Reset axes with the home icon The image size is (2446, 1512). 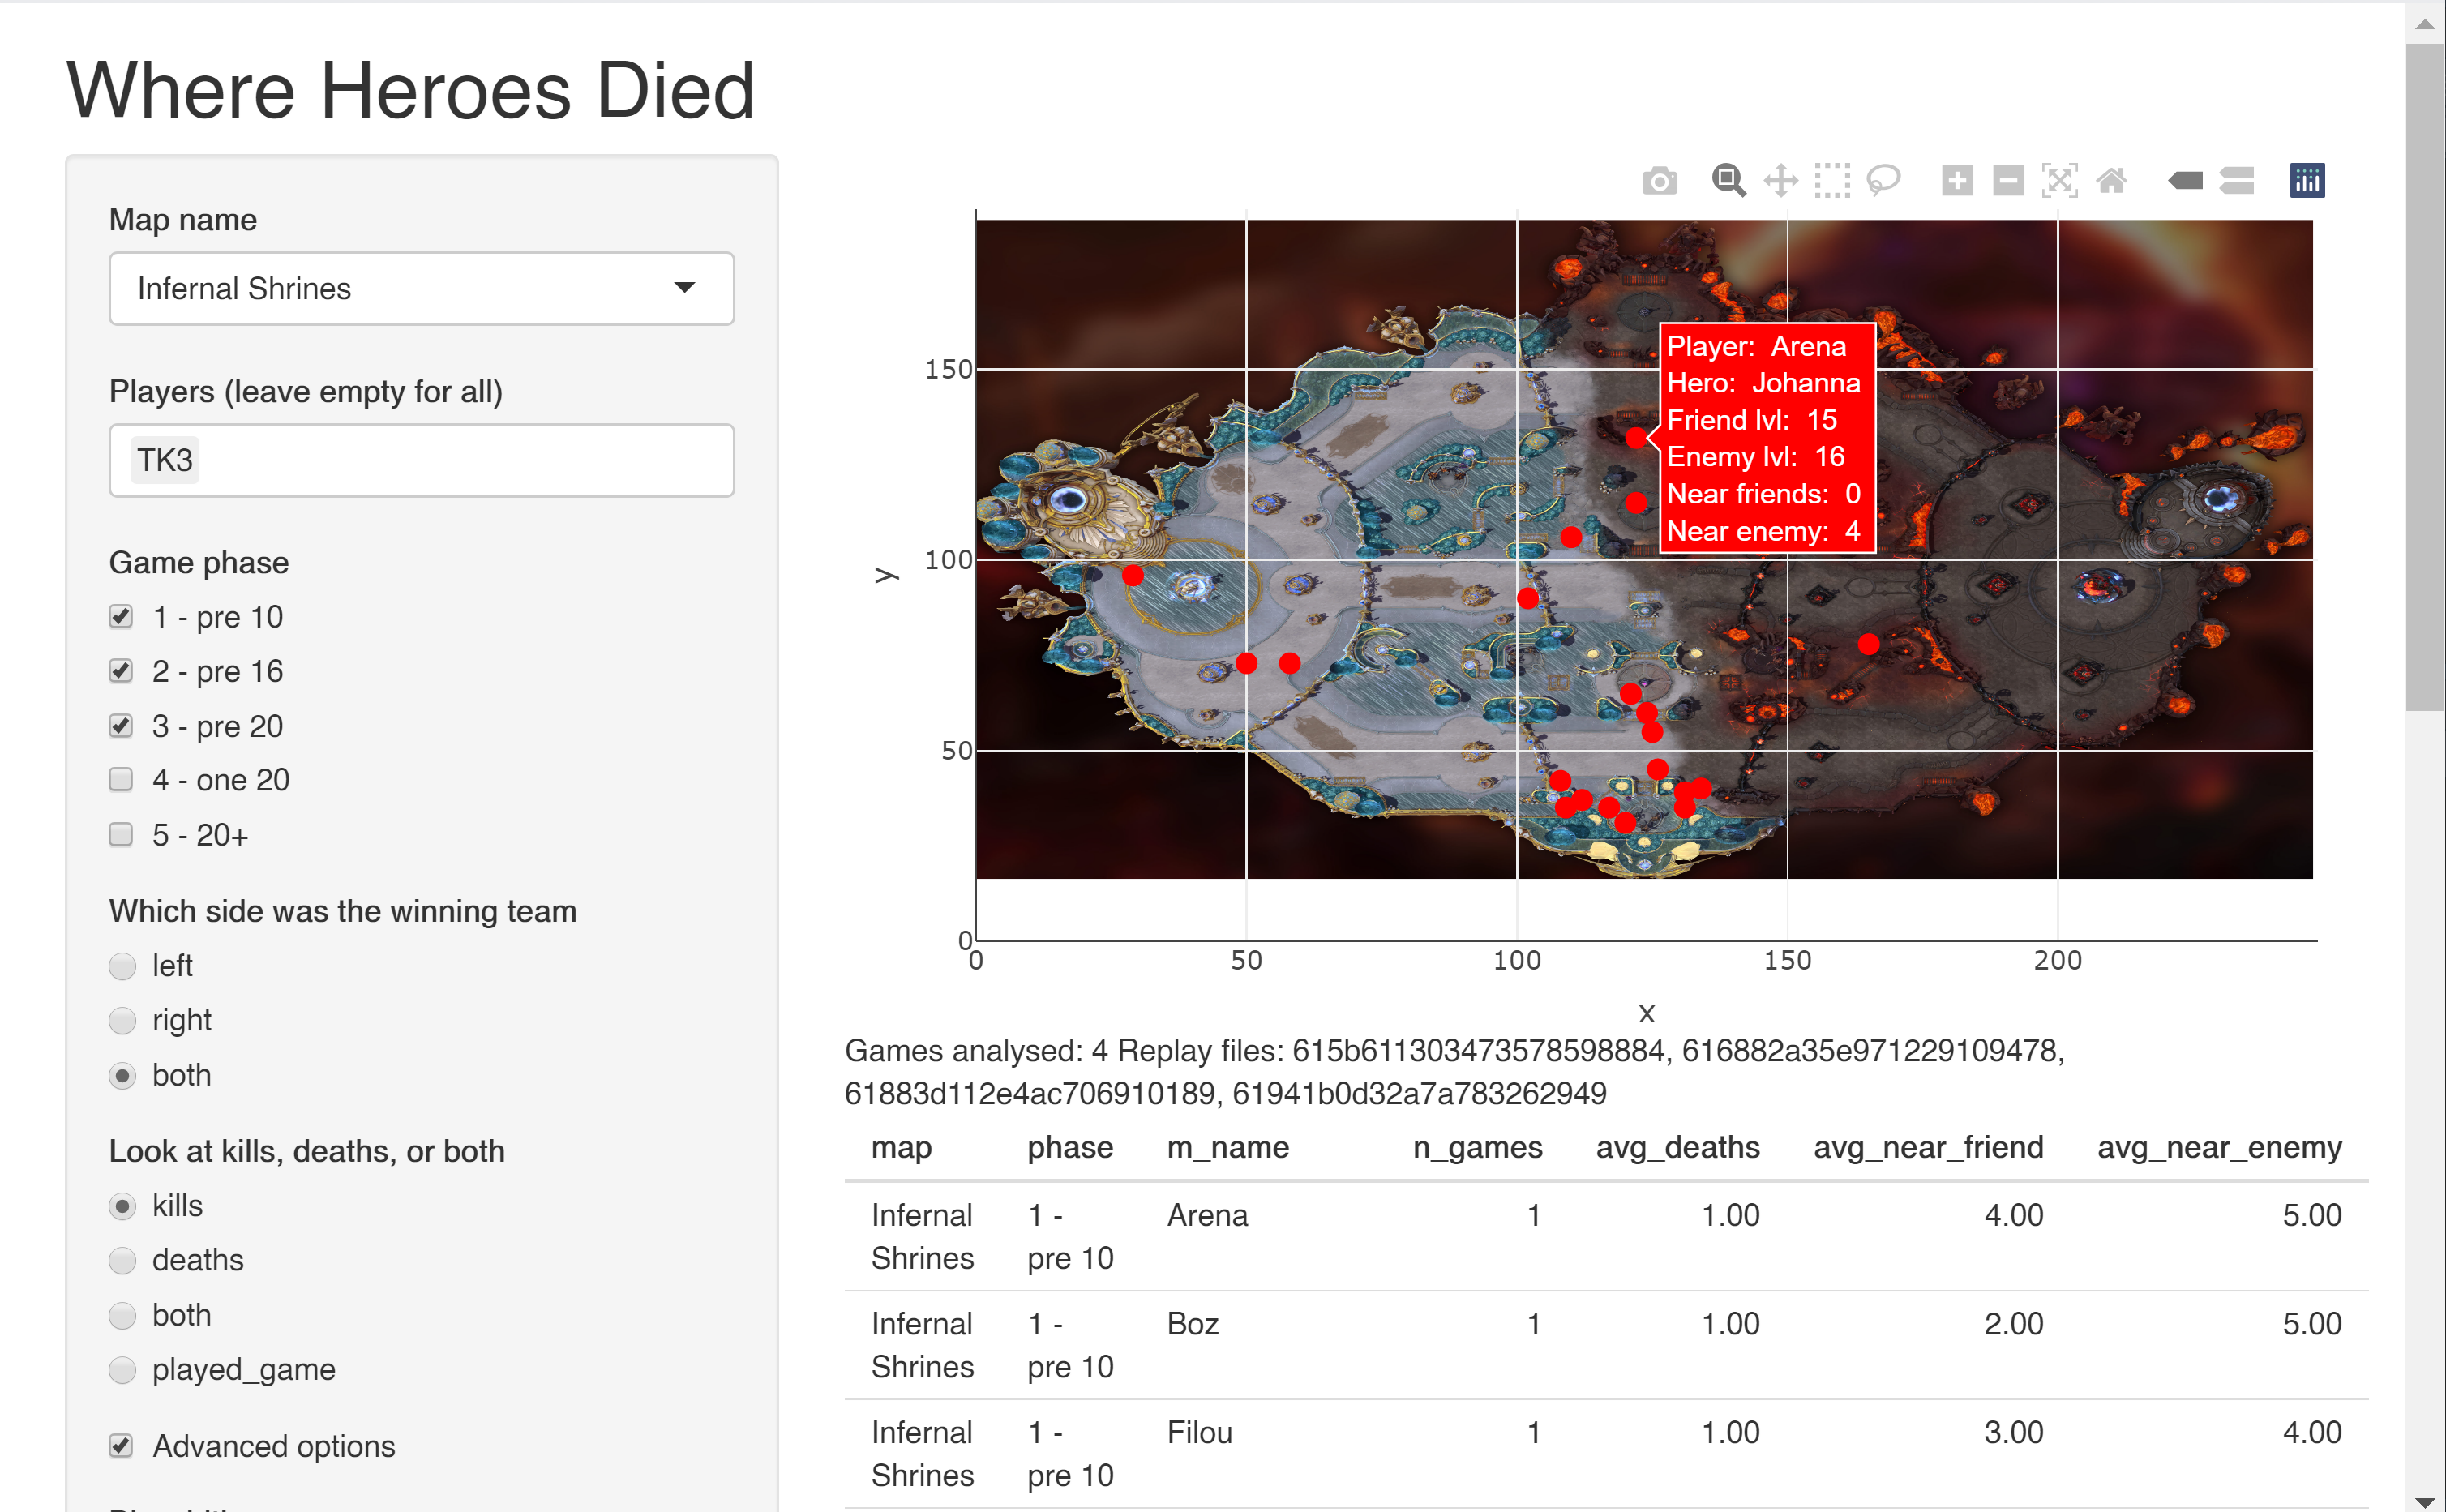pos(2111,181)
